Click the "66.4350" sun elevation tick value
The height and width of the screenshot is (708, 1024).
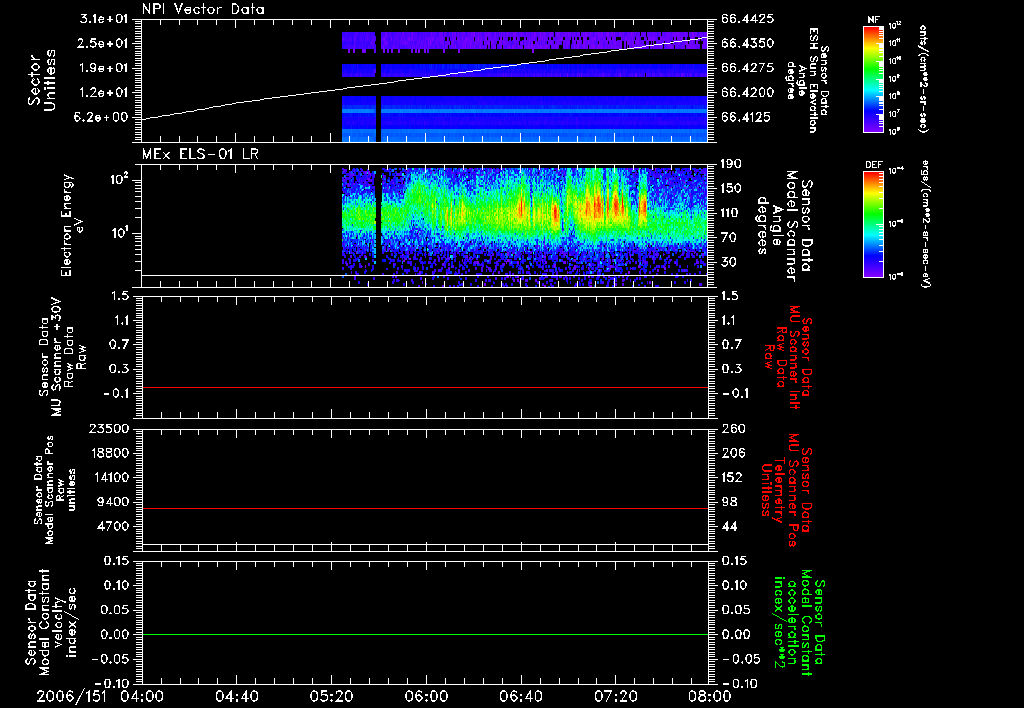[x=748, y=43]
